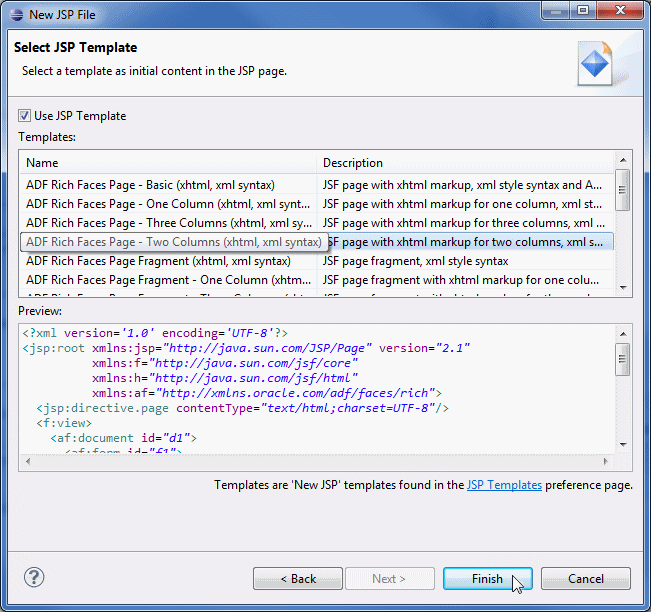The height and width of the screenshot is (612, 651).
Task: Click the Description column header
Action: click(x=465, y=163)
